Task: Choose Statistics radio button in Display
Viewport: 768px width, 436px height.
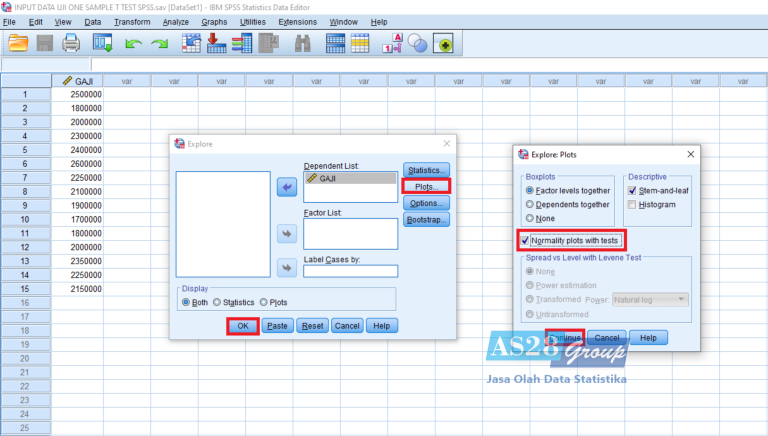Action: [216, 302]
